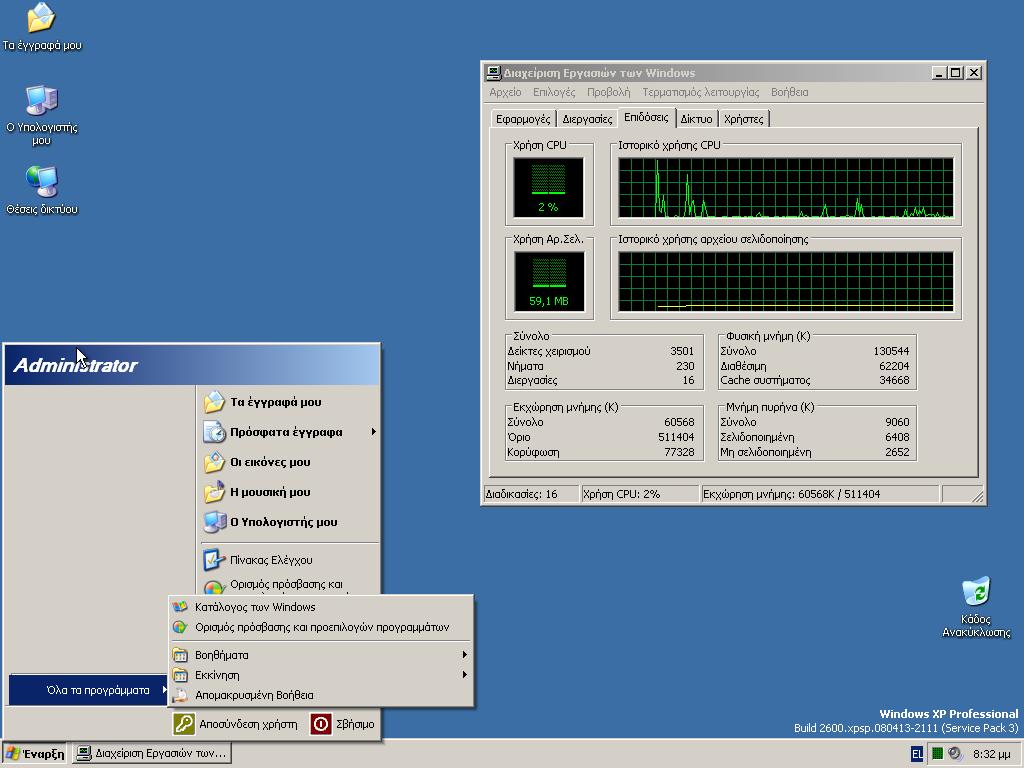Click Εκκίνηση folder icon
This screenshot has width=1024, height=768.
180,675
